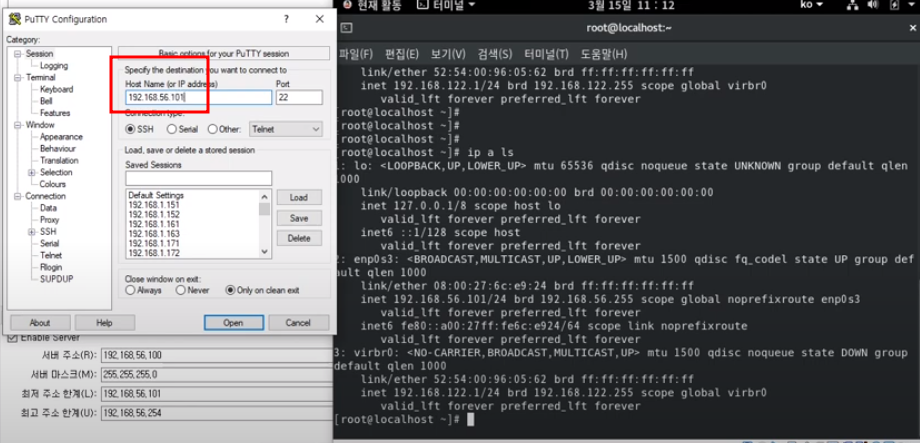Click the Load saved session button

coord(299,197)
